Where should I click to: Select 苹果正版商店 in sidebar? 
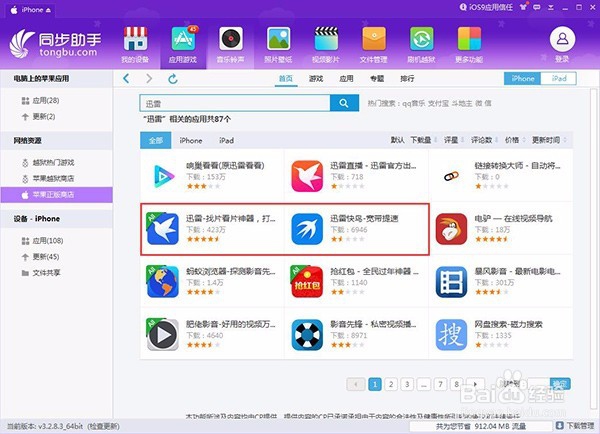(x=56, y=195)
